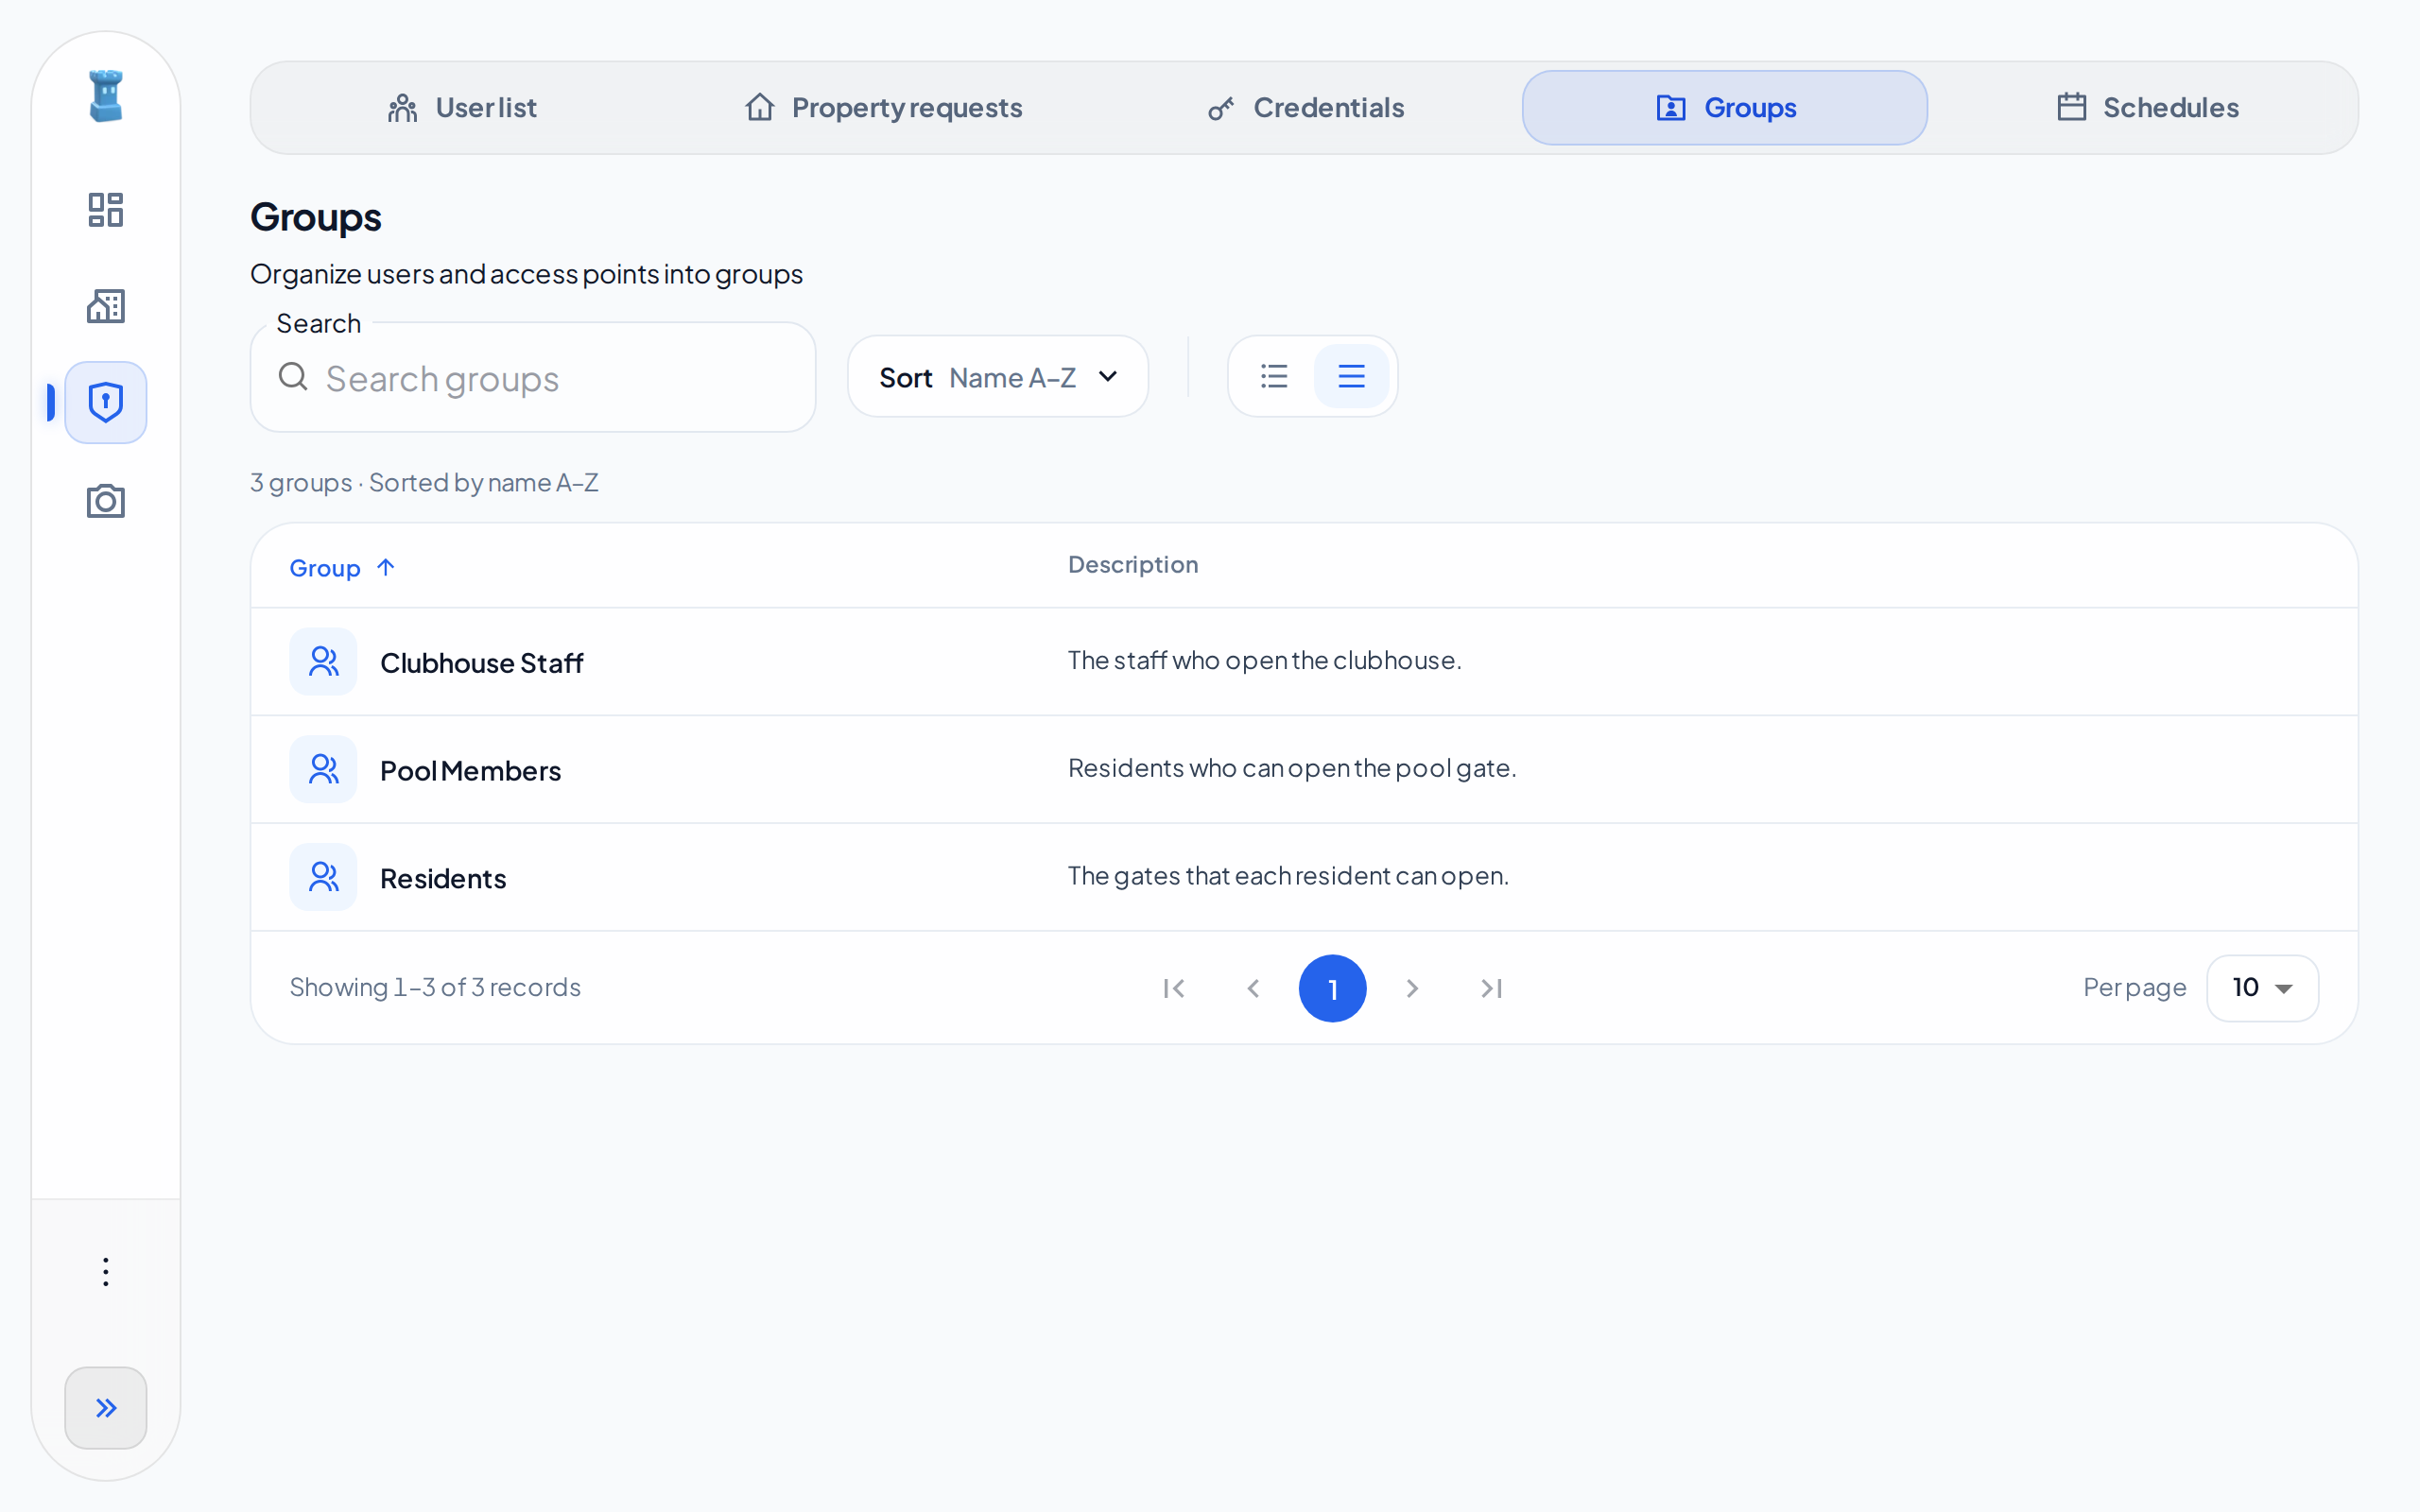The width and height of the screenshot is (2420, 1512).
Task: Click the Clubhouse Staff group icon
Action: [323, 662]
